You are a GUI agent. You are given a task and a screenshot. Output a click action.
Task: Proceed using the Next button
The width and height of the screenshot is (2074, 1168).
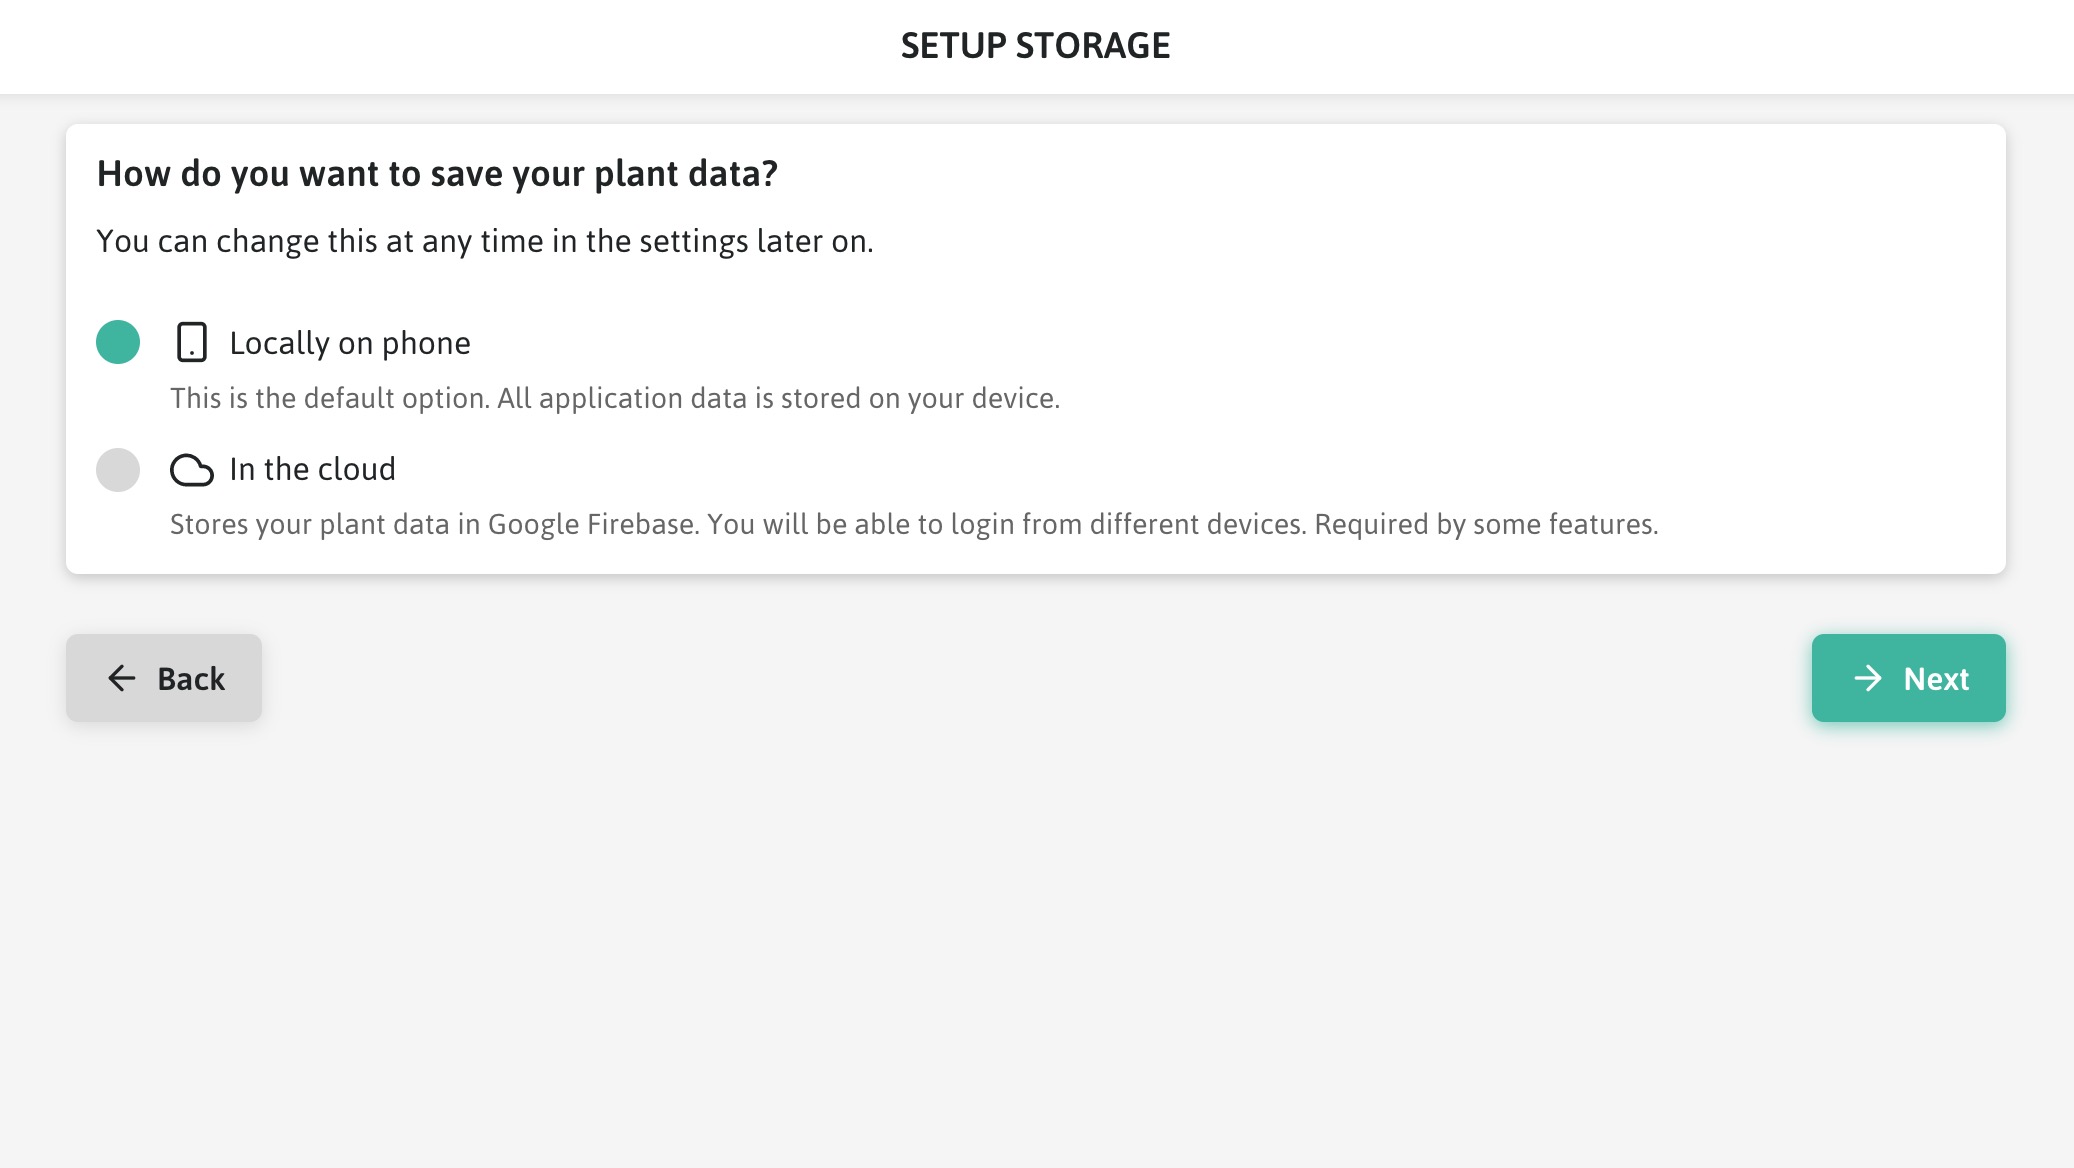[x=1908, y=678]
